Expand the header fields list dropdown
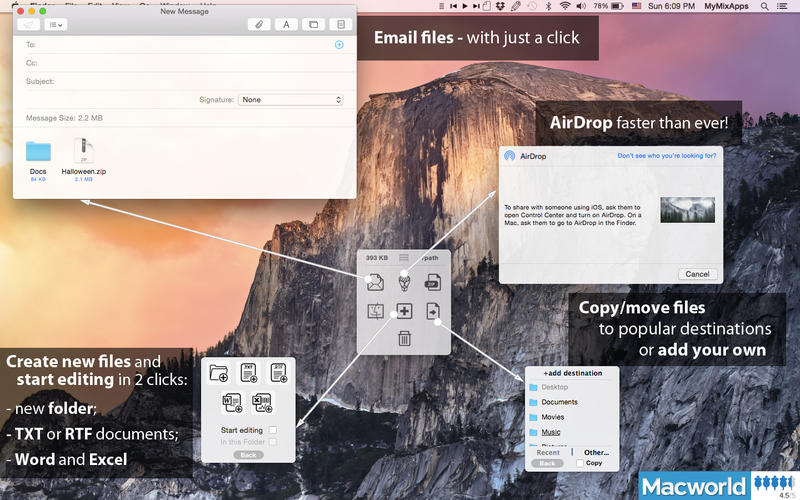 click(58, 23)
